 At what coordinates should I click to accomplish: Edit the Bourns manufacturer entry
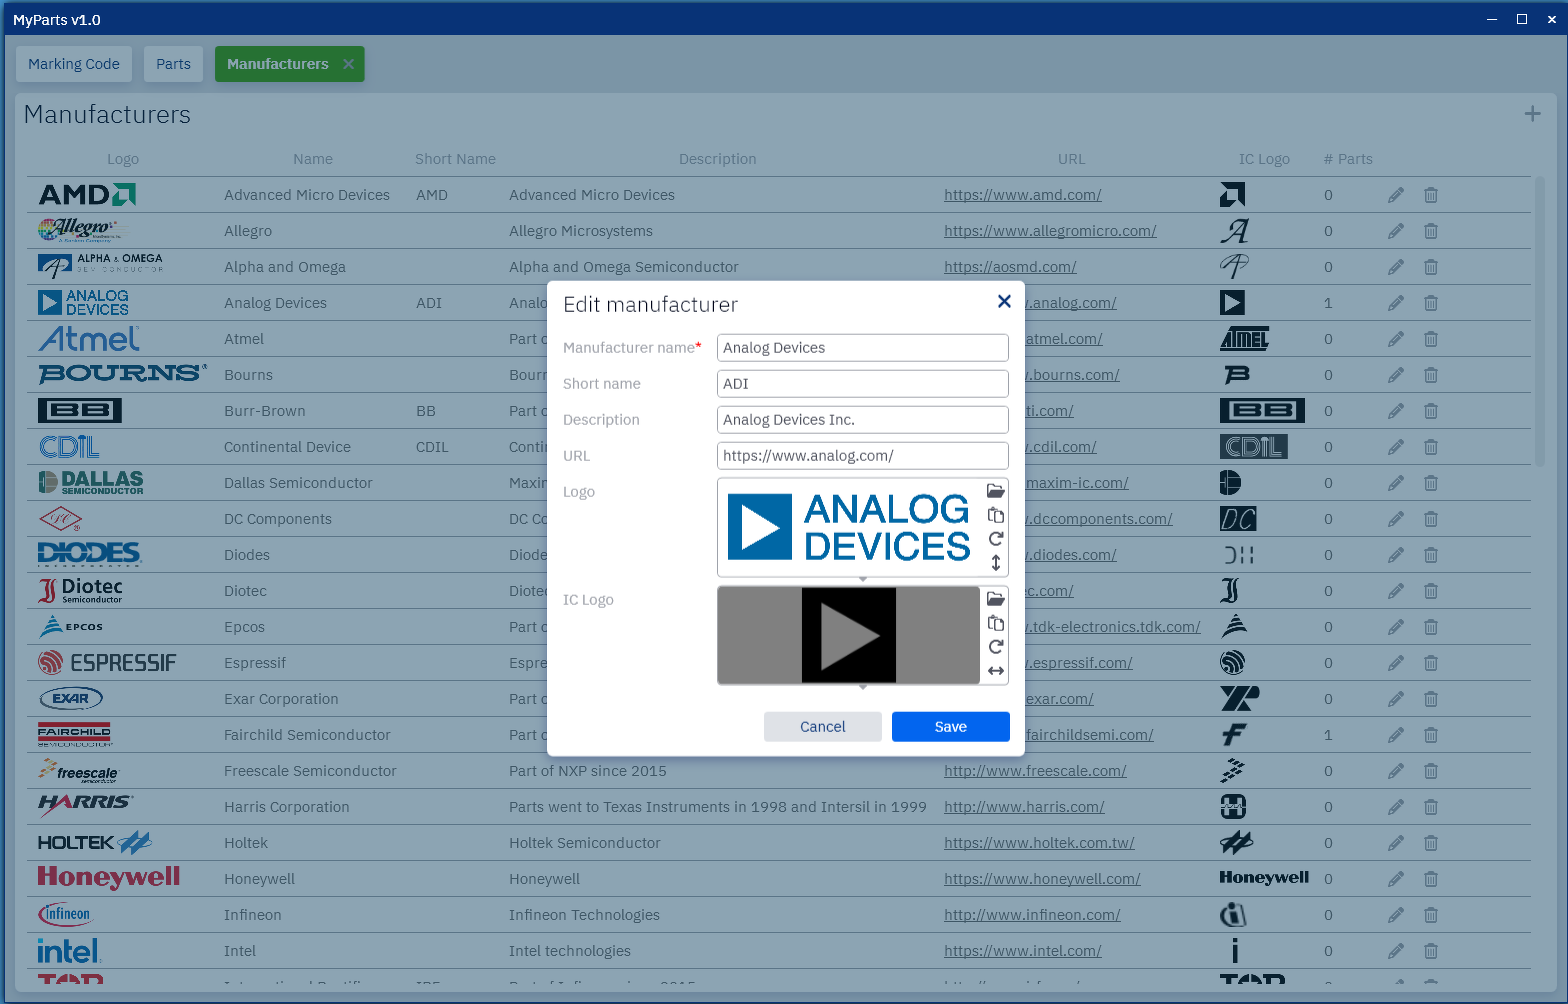point(1396,375)
